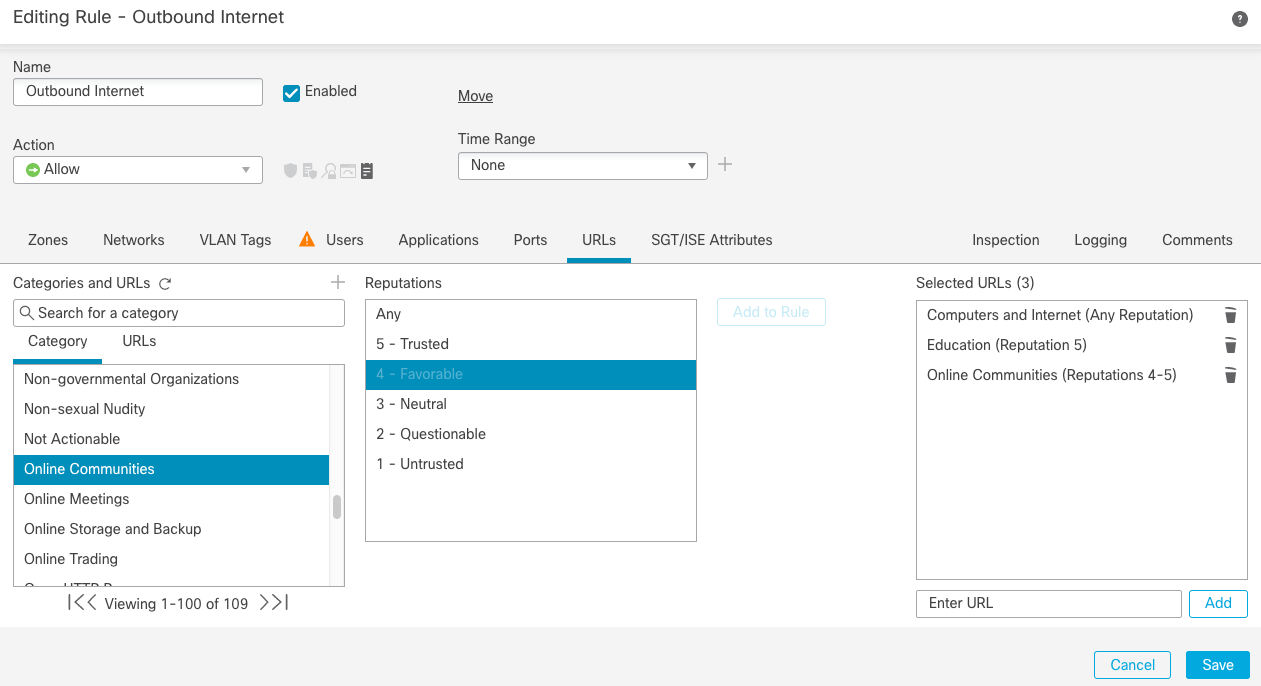
Task: Go to next page of categories
Action: [x=266, y=602]
